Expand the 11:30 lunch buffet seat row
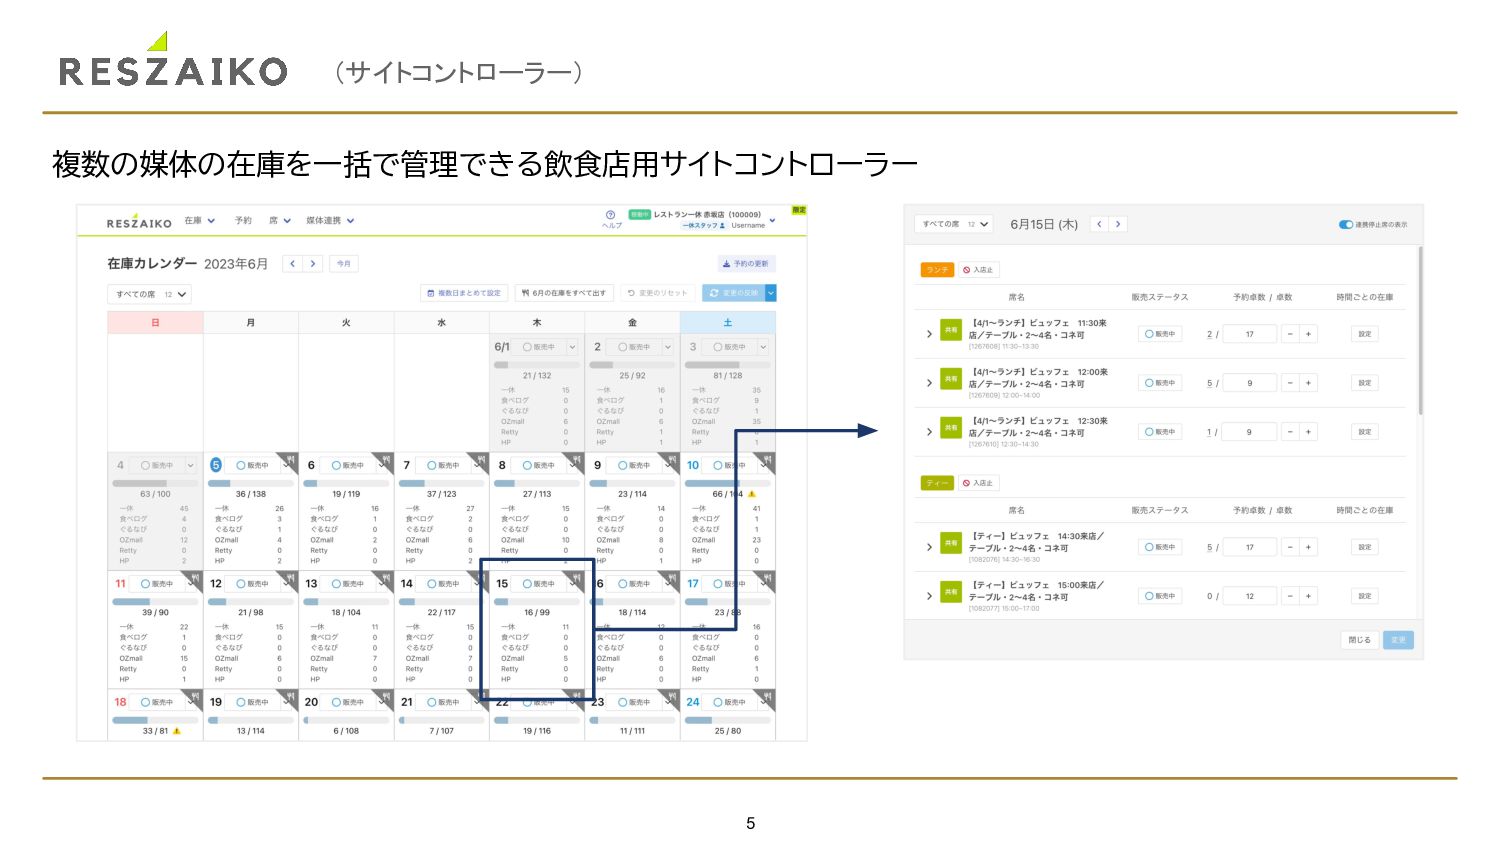The height and width of the screenshot is (844, 1500). pos(929,334)
